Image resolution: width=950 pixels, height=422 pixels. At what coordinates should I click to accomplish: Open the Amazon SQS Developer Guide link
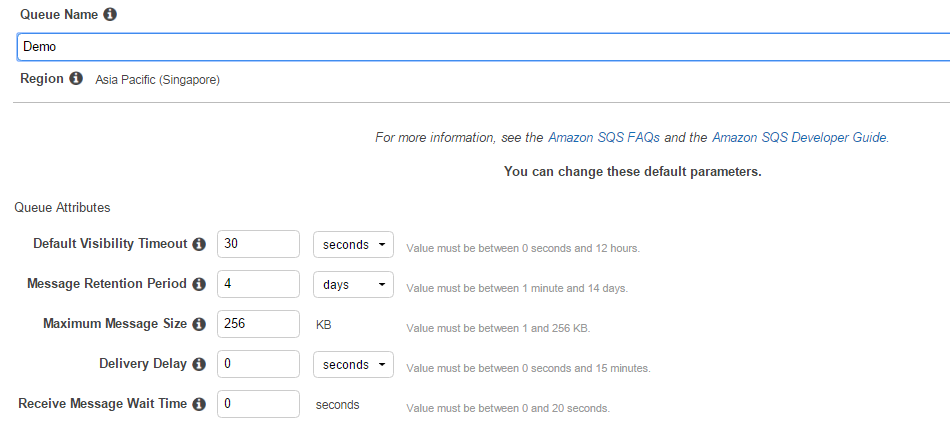tap(800, 137)
